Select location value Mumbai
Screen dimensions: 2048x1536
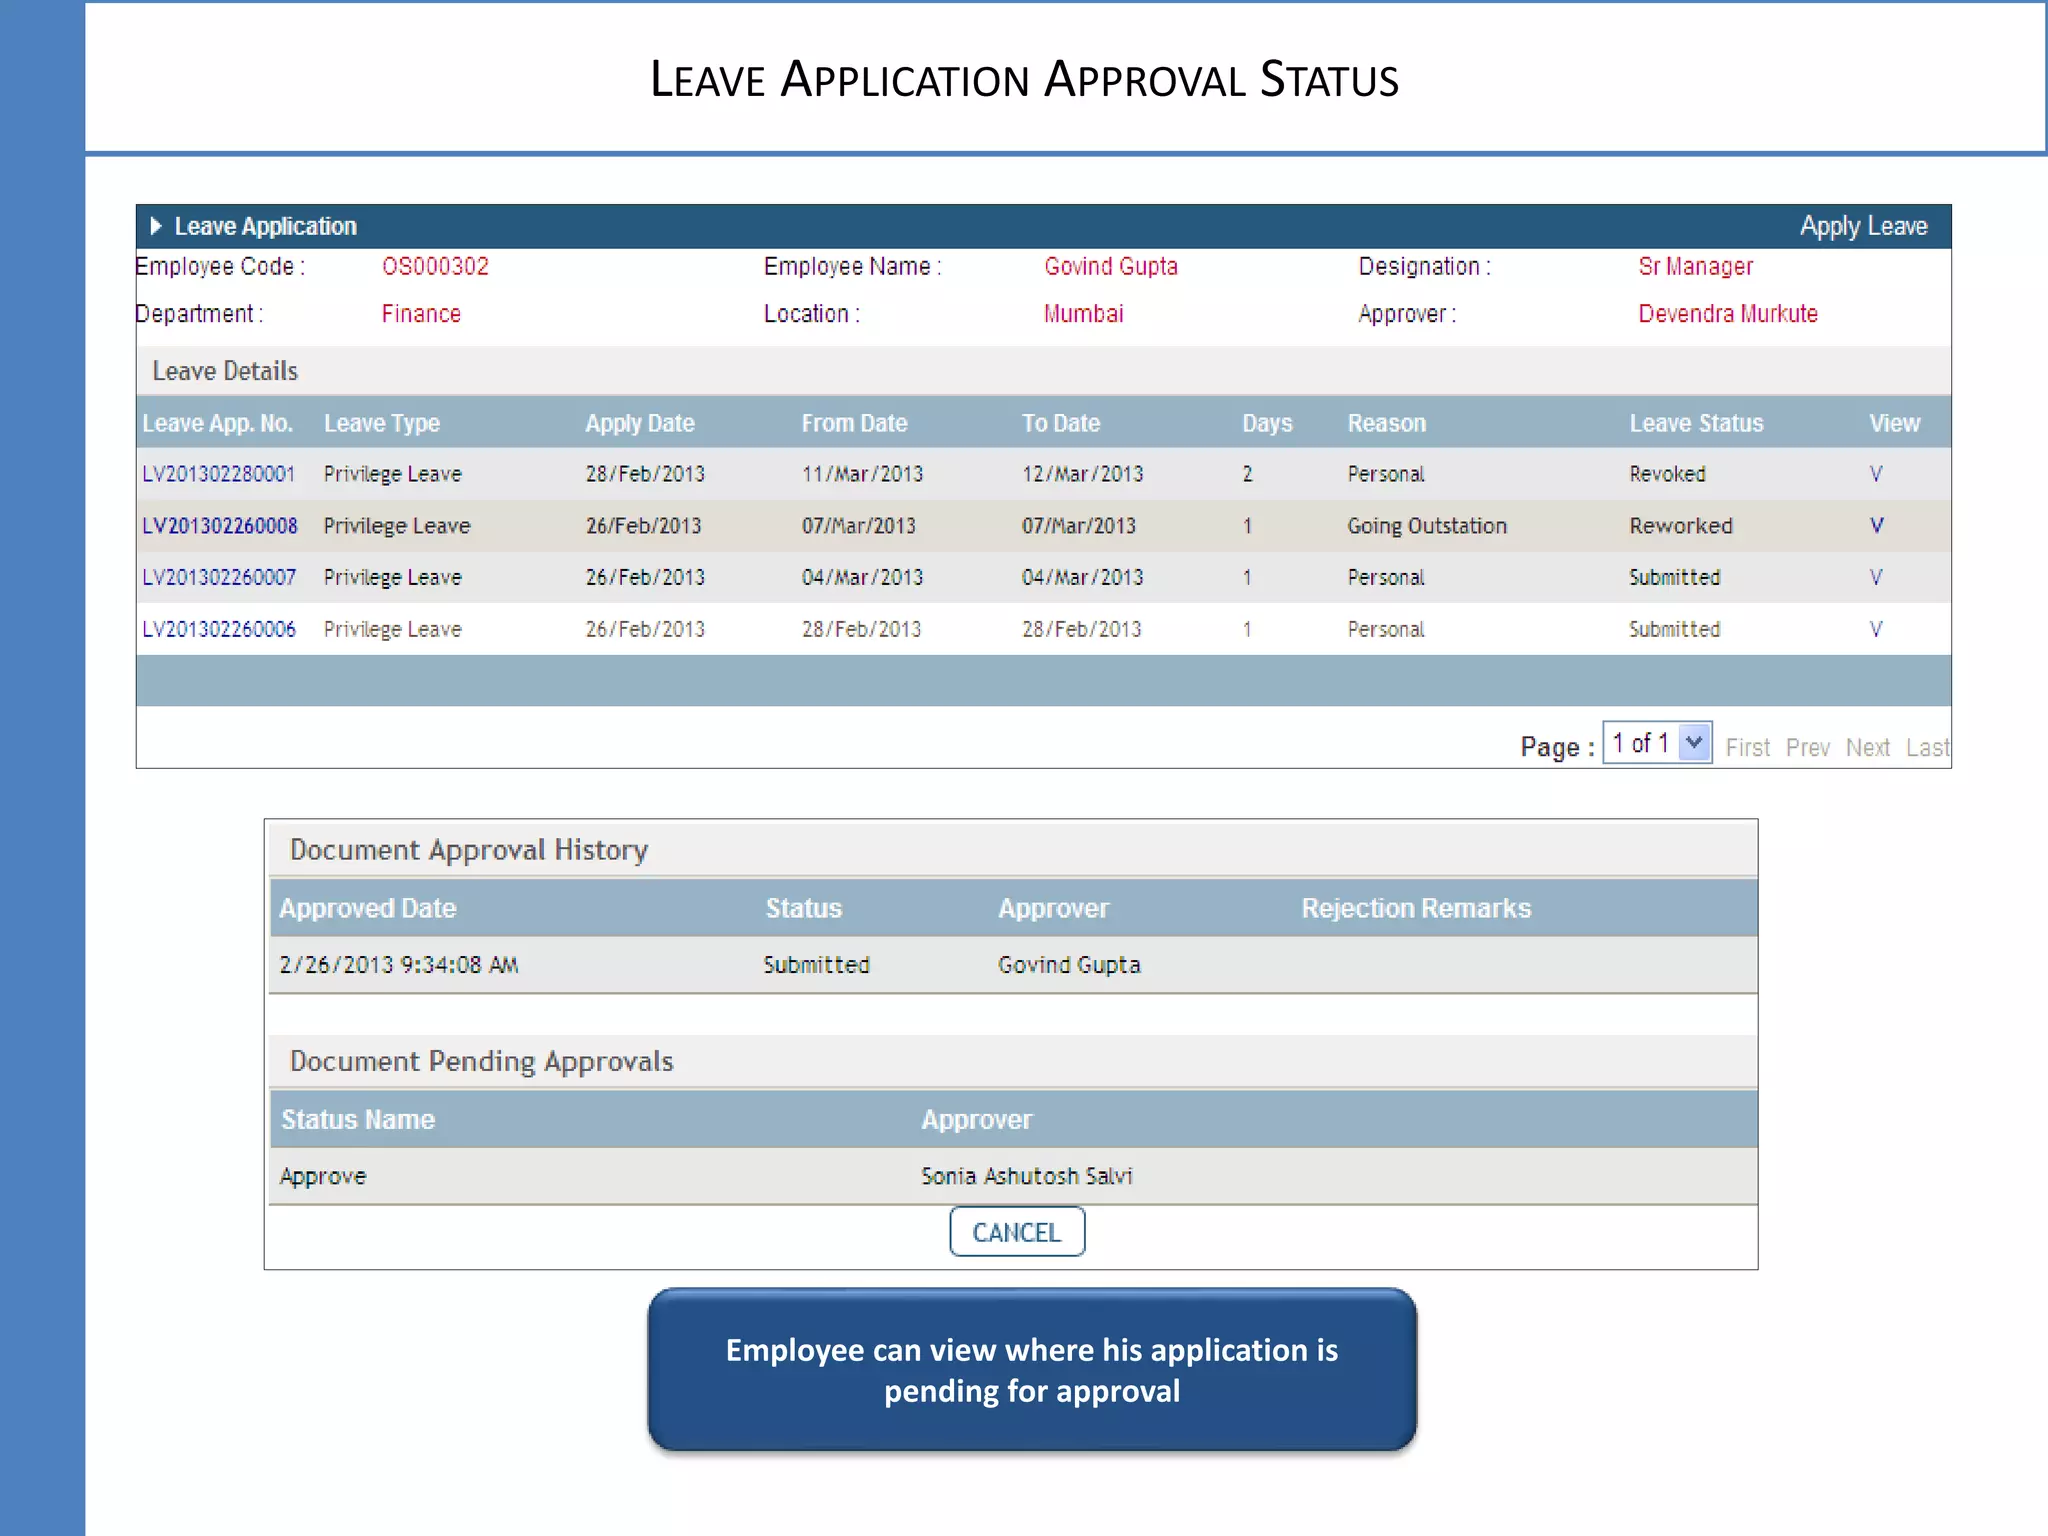click(1083, 314)
